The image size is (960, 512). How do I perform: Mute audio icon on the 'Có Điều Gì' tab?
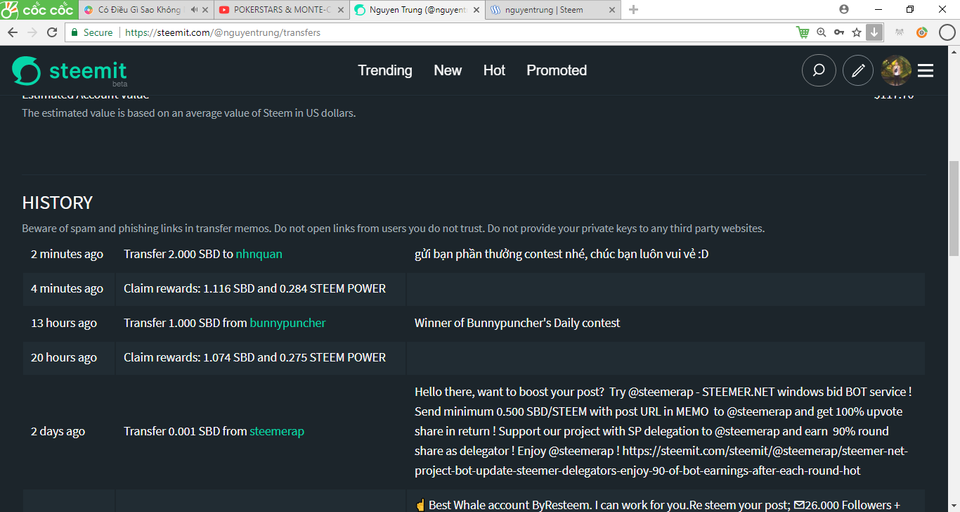pos(194,10)
